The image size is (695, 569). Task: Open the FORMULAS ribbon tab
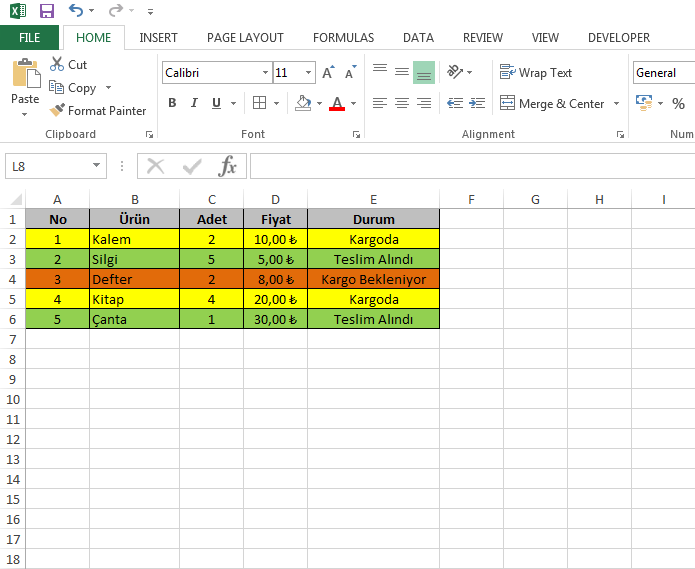(x=343, y=38)
